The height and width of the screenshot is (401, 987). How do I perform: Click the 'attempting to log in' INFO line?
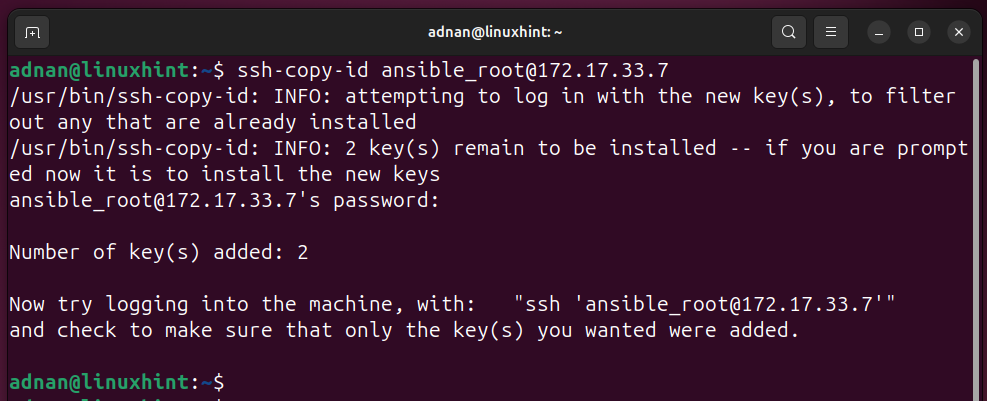pyautogui.click(x=483, y=96)
